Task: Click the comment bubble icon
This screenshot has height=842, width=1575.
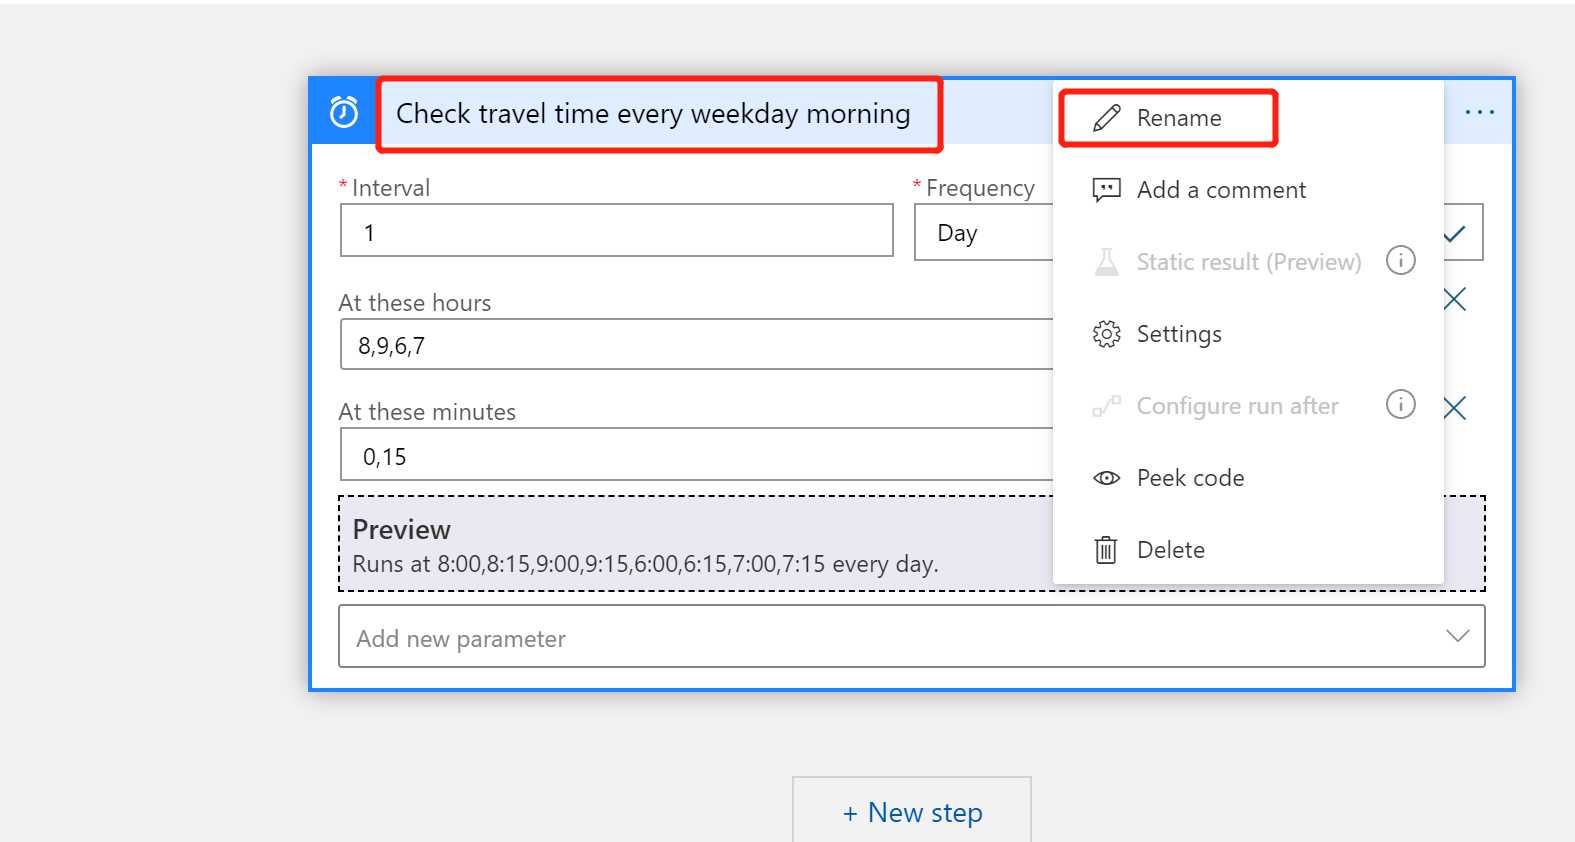Action: tap(1107, 190)
